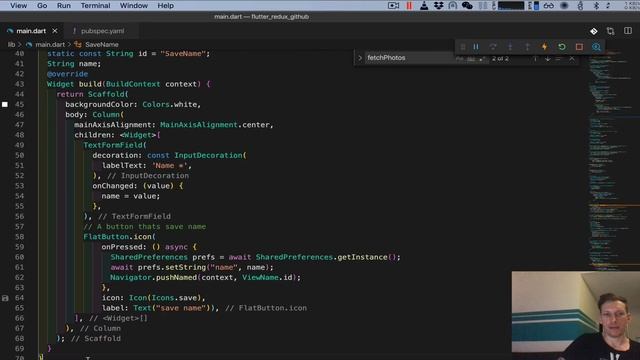The width and height of the screenshot is (640, 360).
Task: Switch to pubspec.yaml tab
Action: pyautogui.click(x=102, y=31)
